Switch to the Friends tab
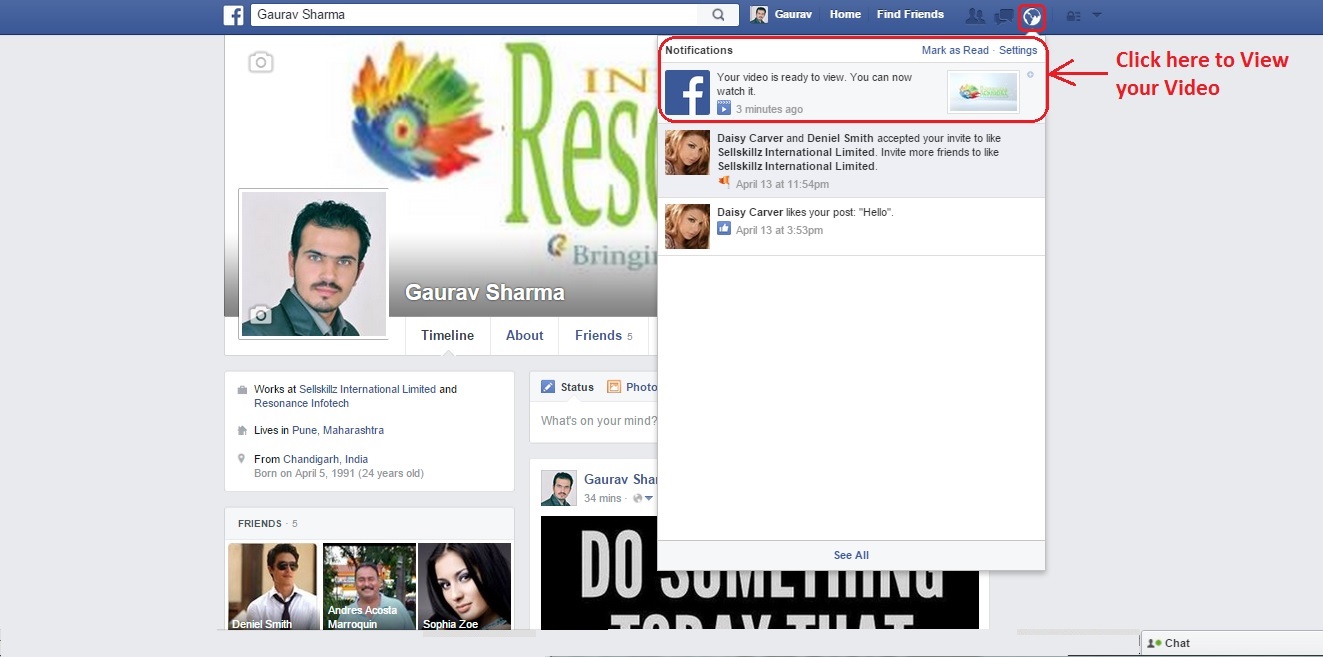This screenshot has height=657, width=1323. coord(604,336)
